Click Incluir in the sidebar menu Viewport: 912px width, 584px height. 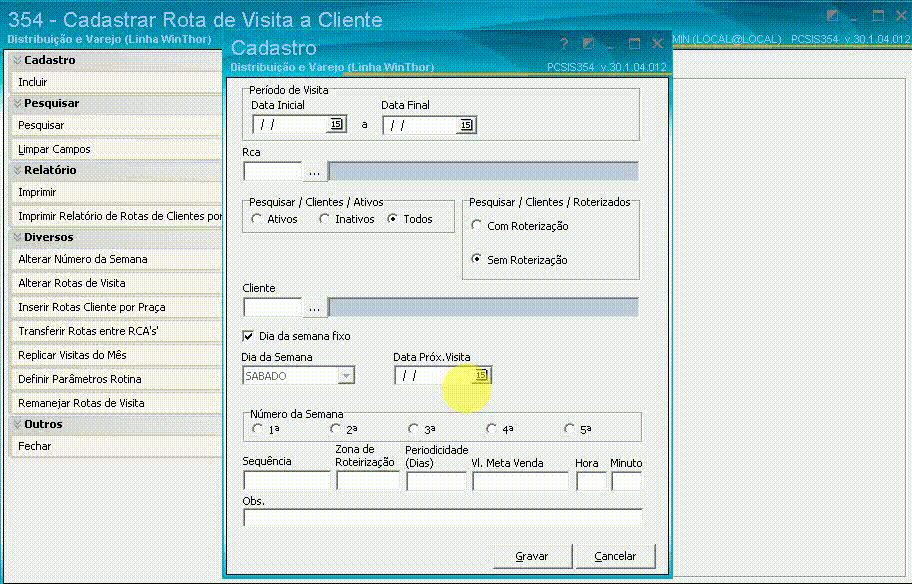(x=116, y=82)
